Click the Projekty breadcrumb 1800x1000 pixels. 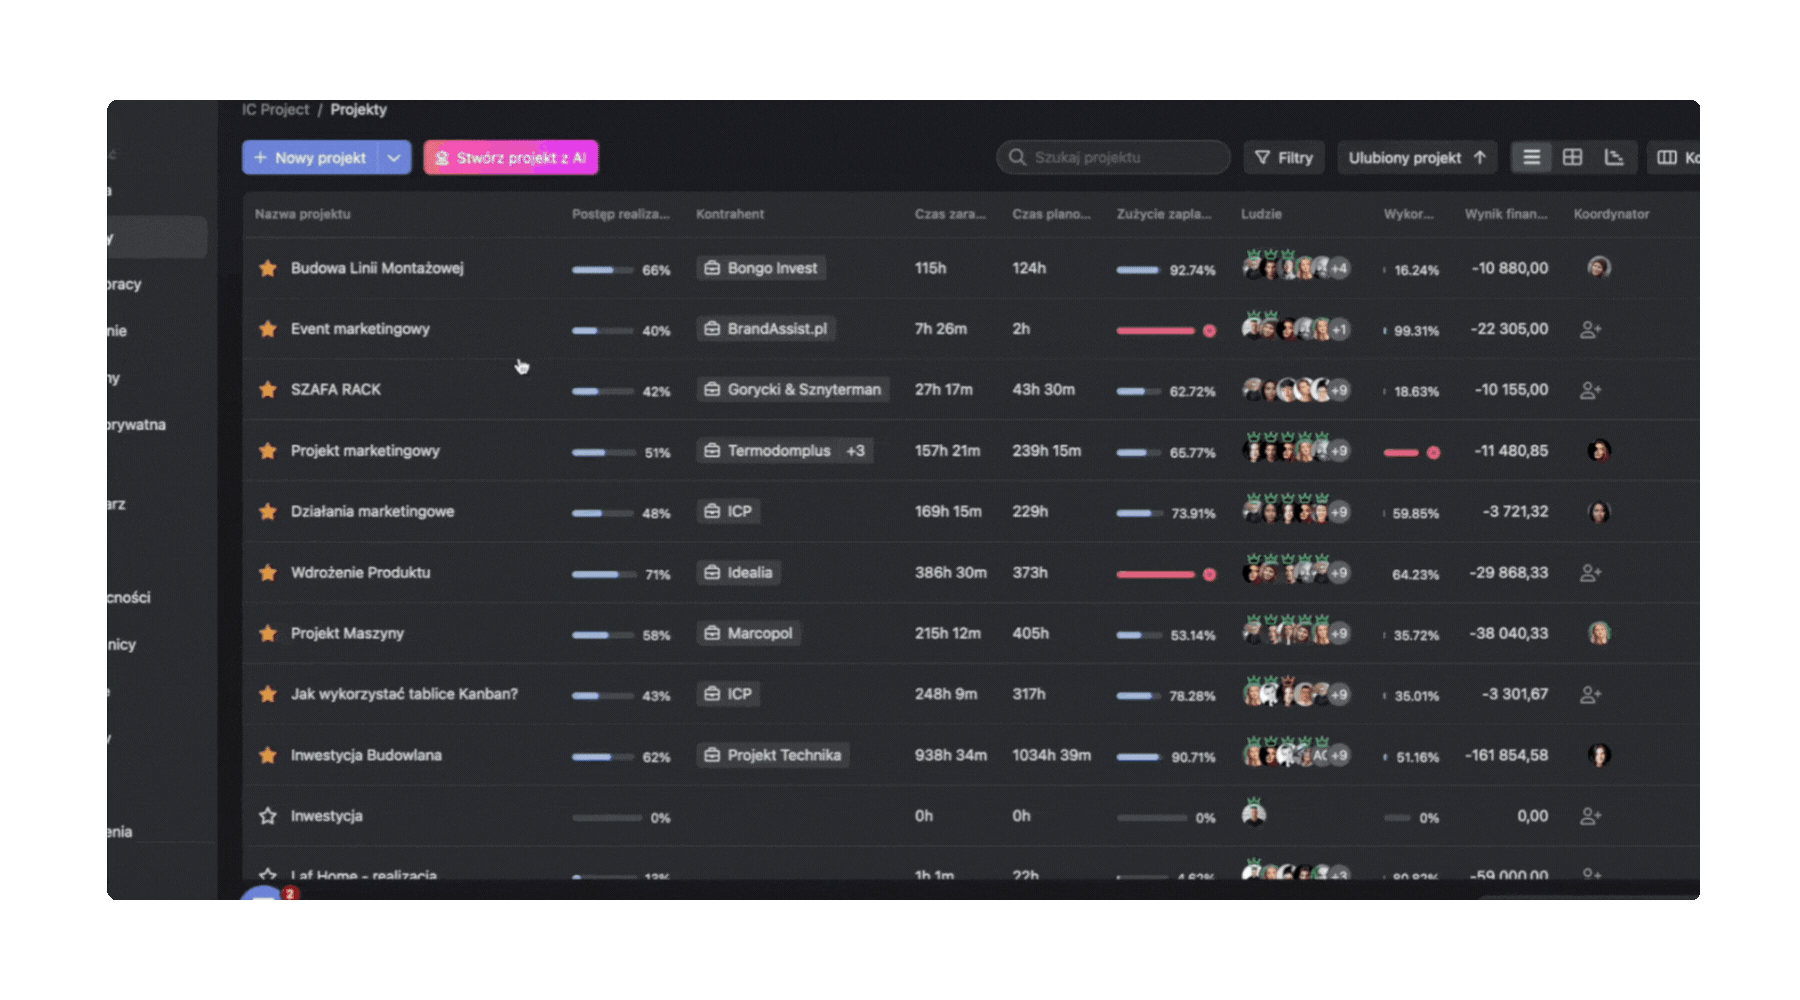[x=358, y=110]
